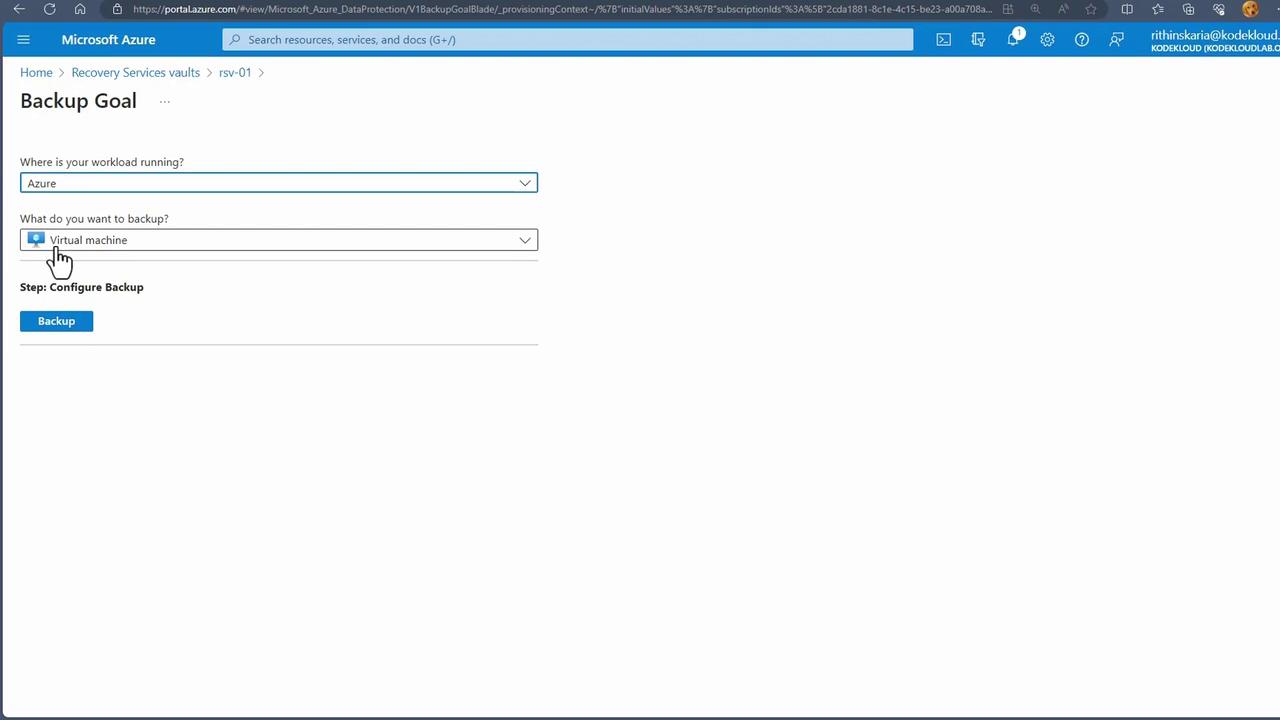Click 'What do you want to backup?' label
Screen dimensions: 1280x720
(94, 219)
